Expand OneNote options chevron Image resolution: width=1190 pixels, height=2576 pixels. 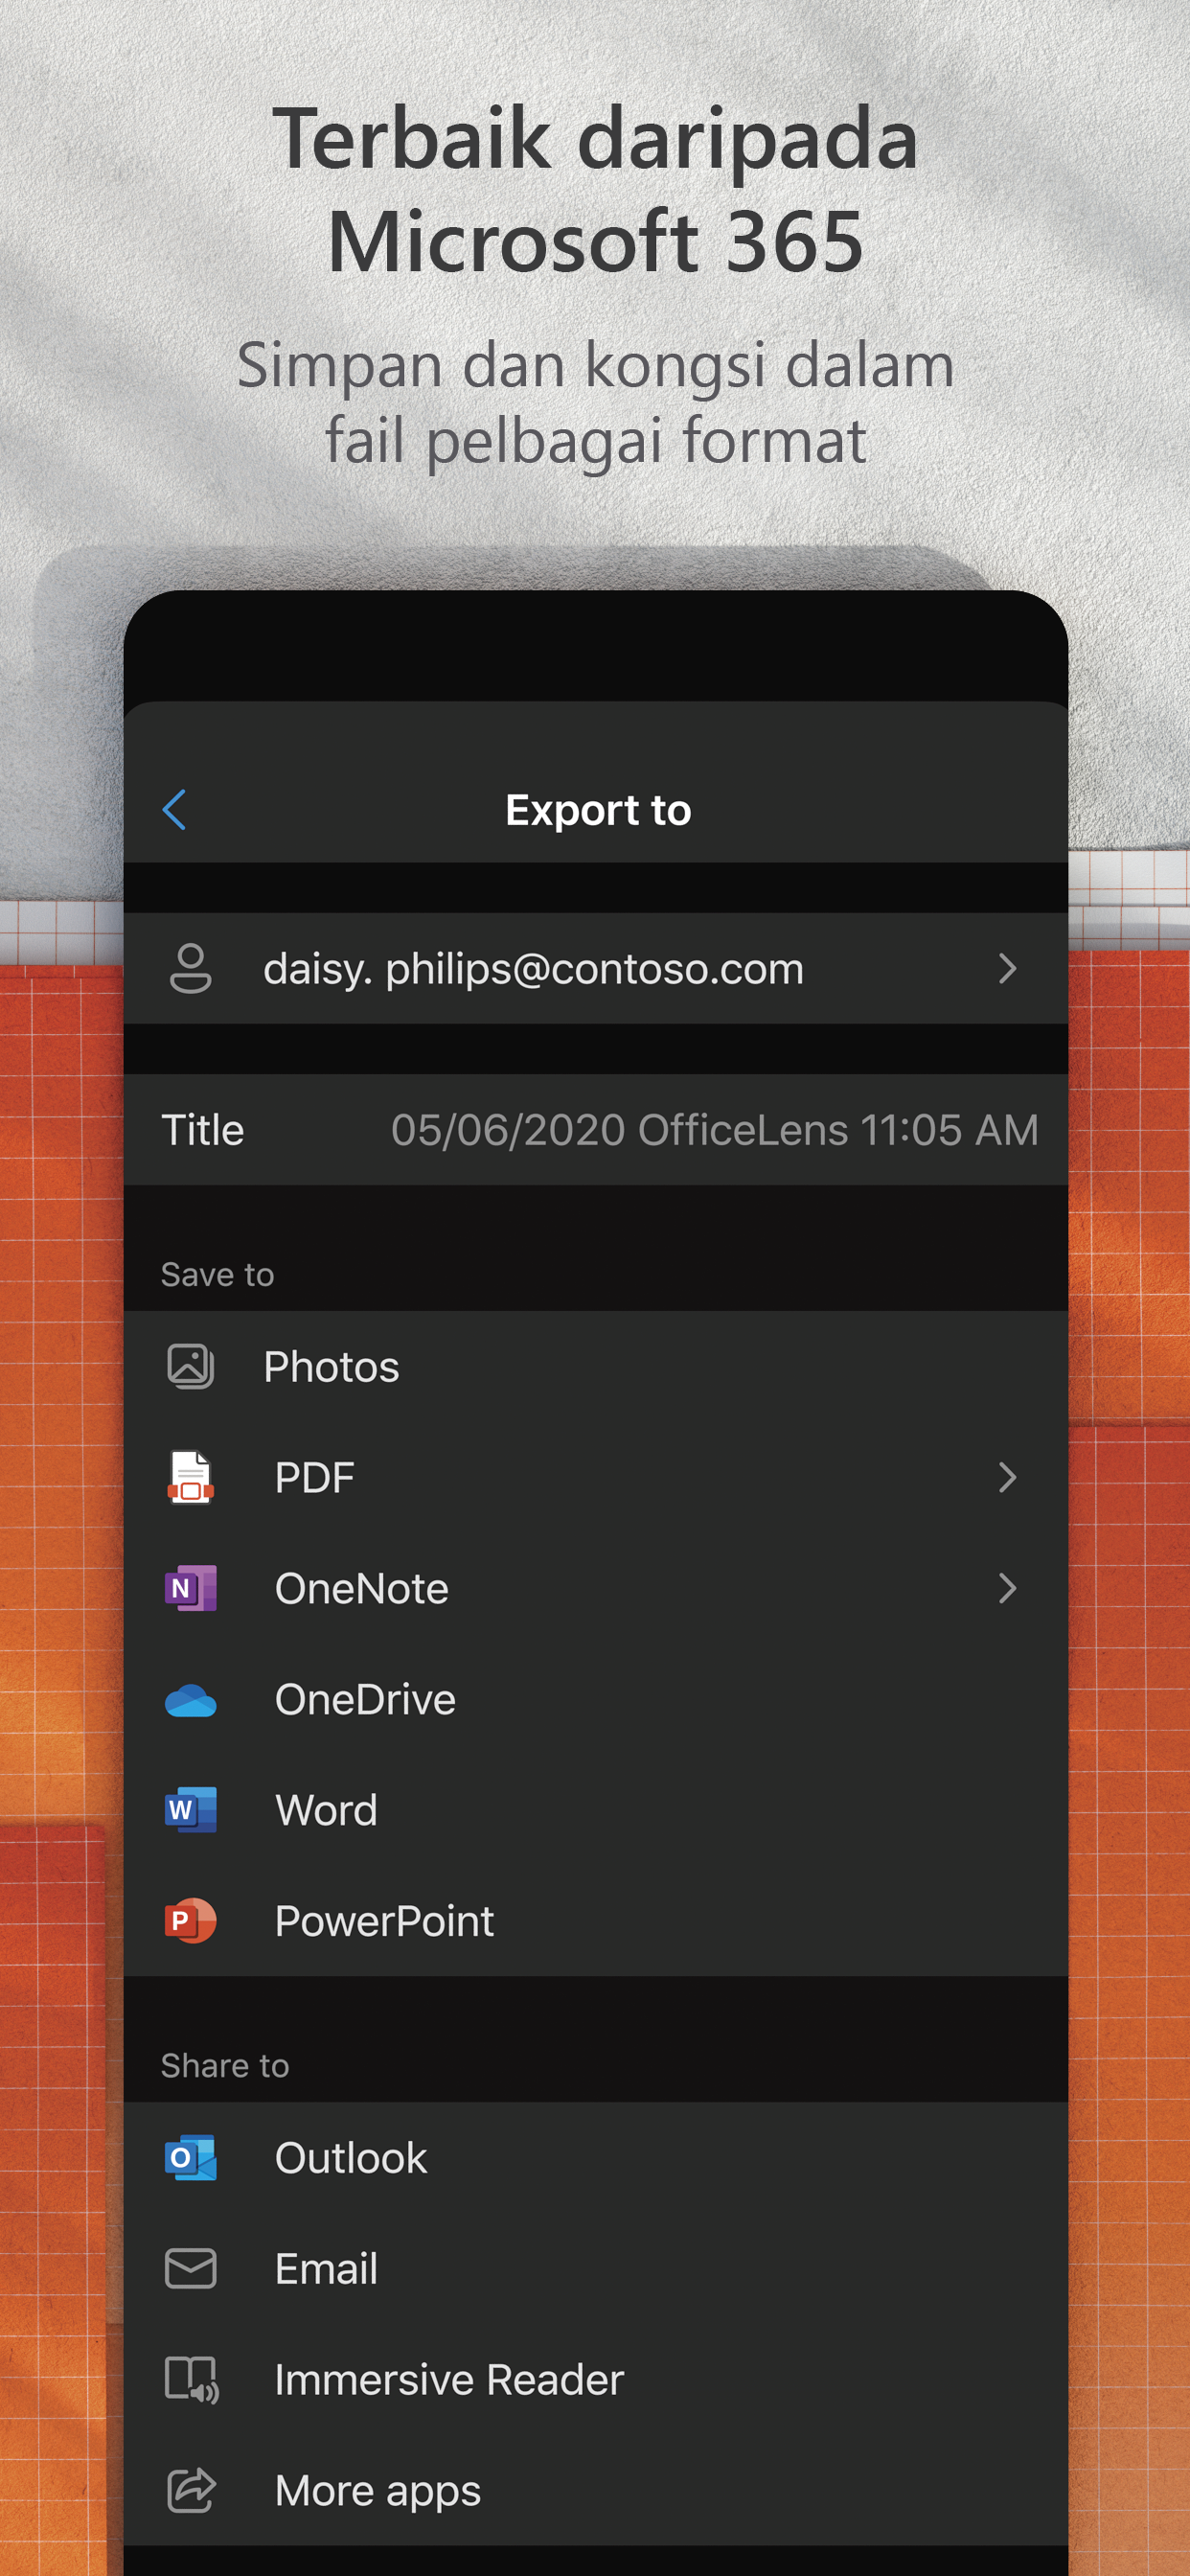[1008, 1588]
